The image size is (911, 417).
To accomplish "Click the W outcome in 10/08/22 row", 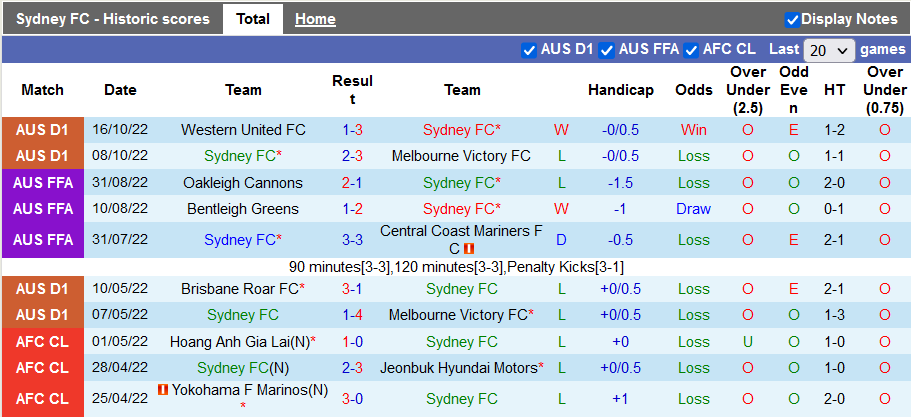I will 561,209.
